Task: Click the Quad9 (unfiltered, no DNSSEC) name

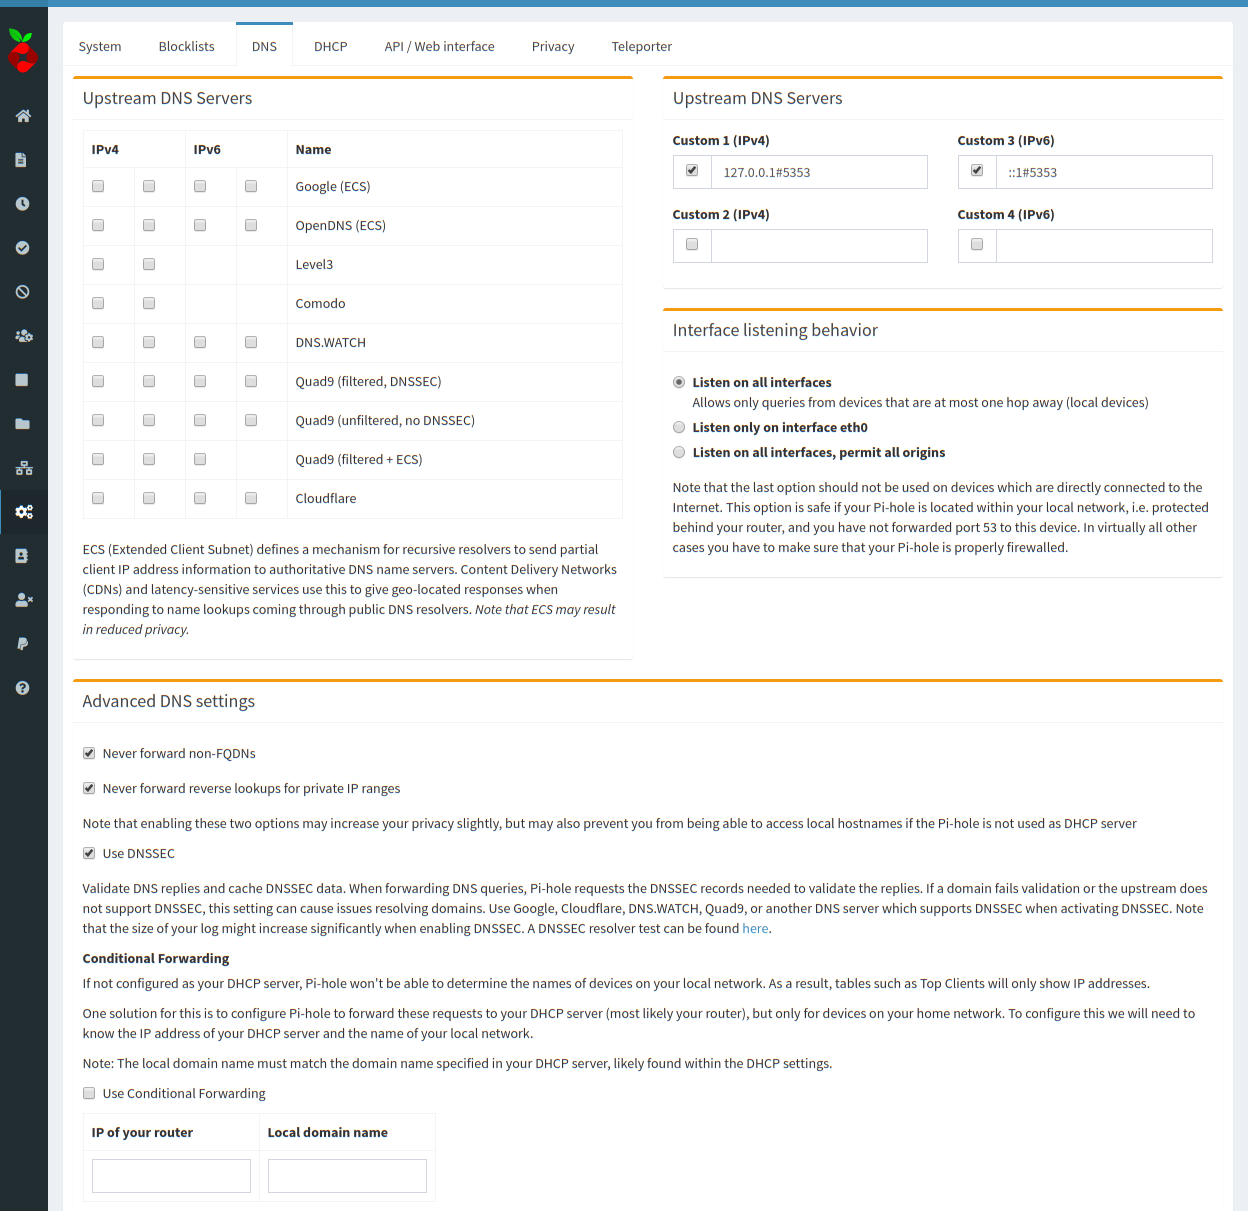Action: pos(385,420)
